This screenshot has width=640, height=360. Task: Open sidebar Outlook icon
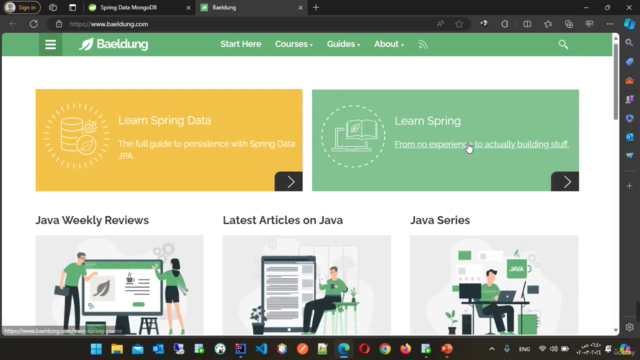629,137
